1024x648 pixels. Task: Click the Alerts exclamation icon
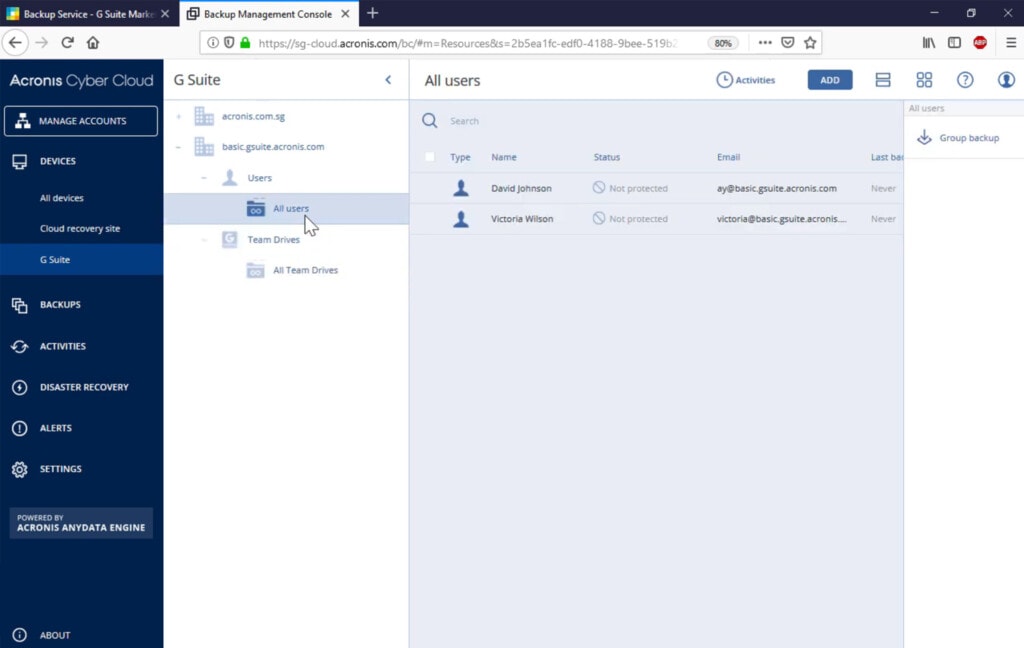[x=20, y=429]
